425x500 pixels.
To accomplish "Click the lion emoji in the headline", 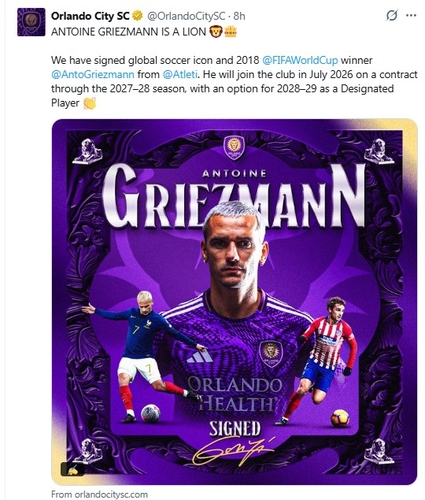I will coord(216,32).
